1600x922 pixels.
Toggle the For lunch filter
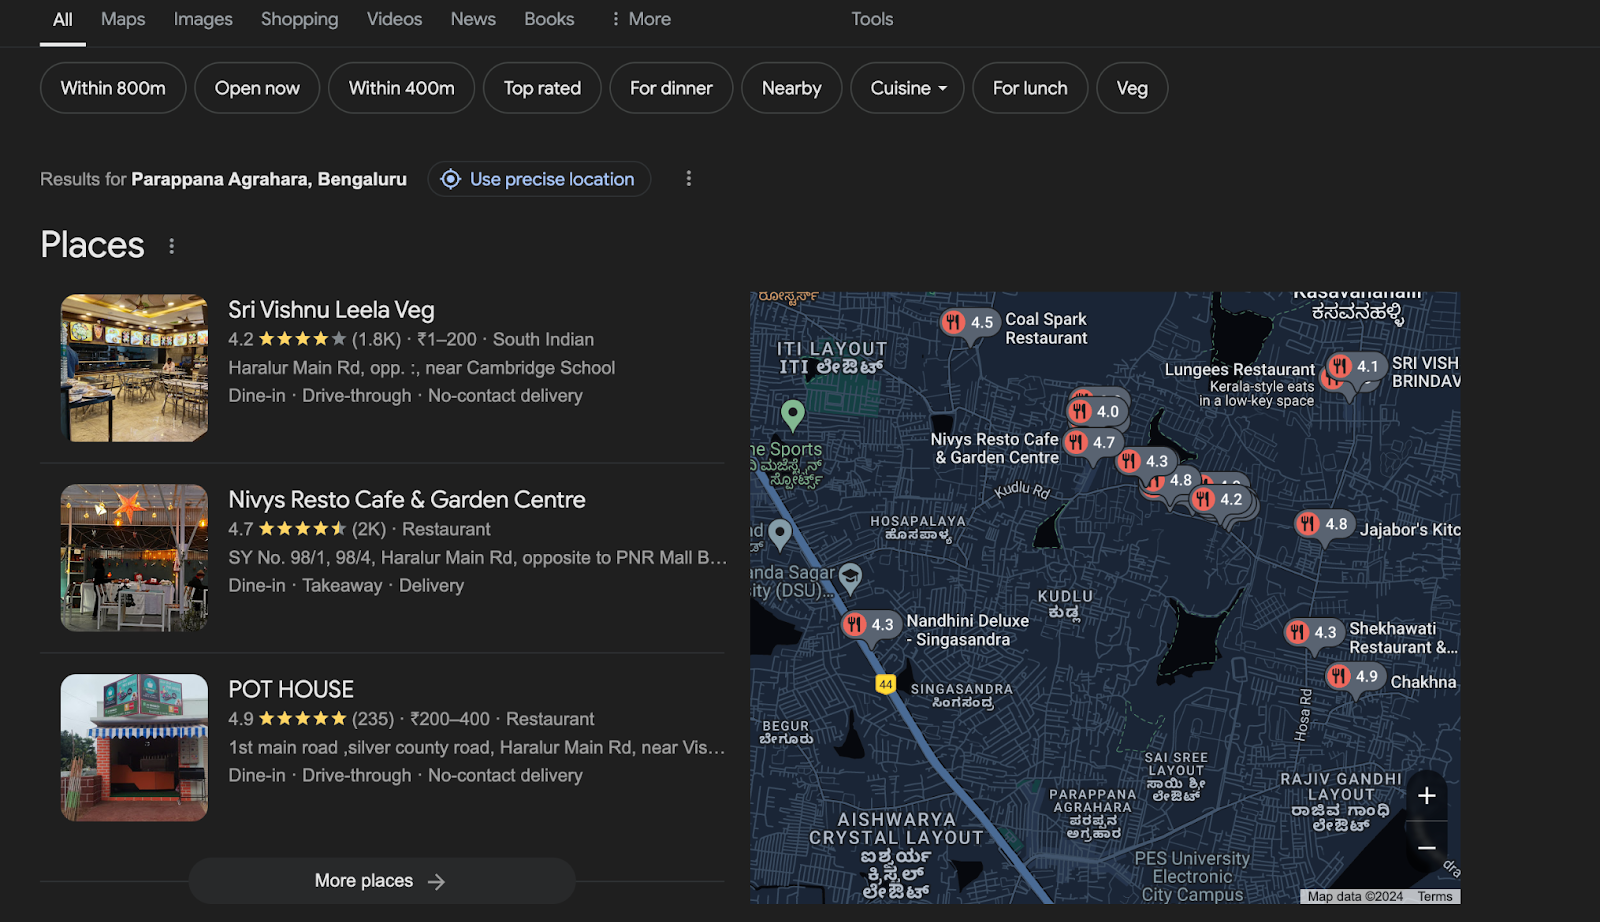click(x=1030, y=88)
